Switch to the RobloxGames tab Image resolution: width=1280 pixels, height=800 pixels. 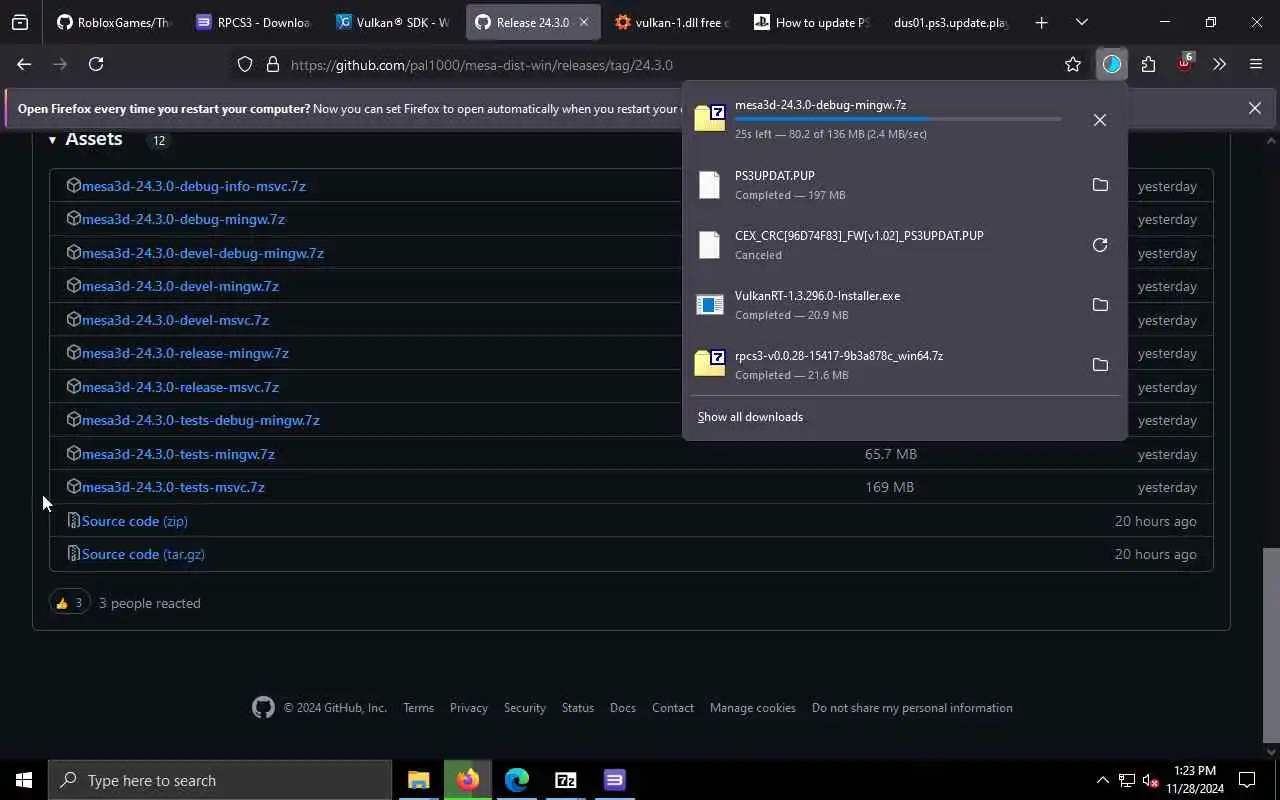tap(114, 22)
